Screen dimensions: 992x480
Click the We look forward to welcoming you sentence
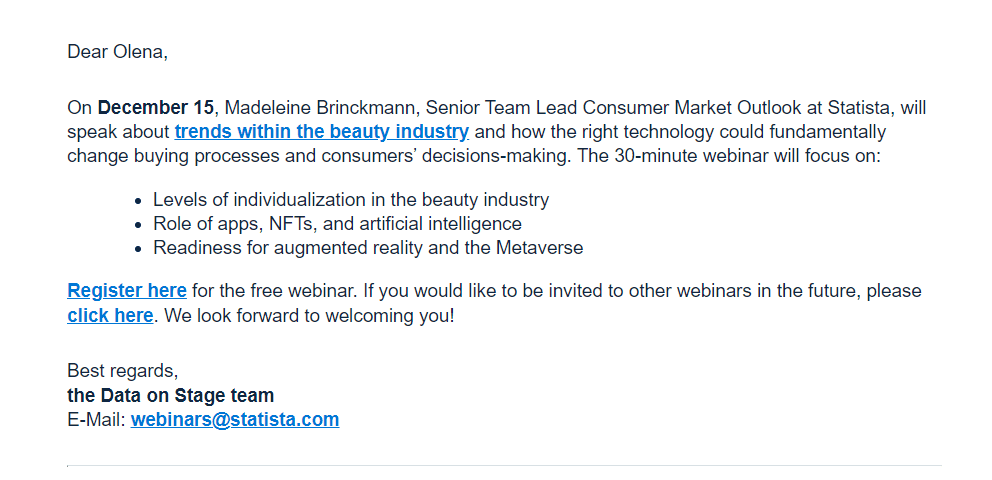coord(309,315)
